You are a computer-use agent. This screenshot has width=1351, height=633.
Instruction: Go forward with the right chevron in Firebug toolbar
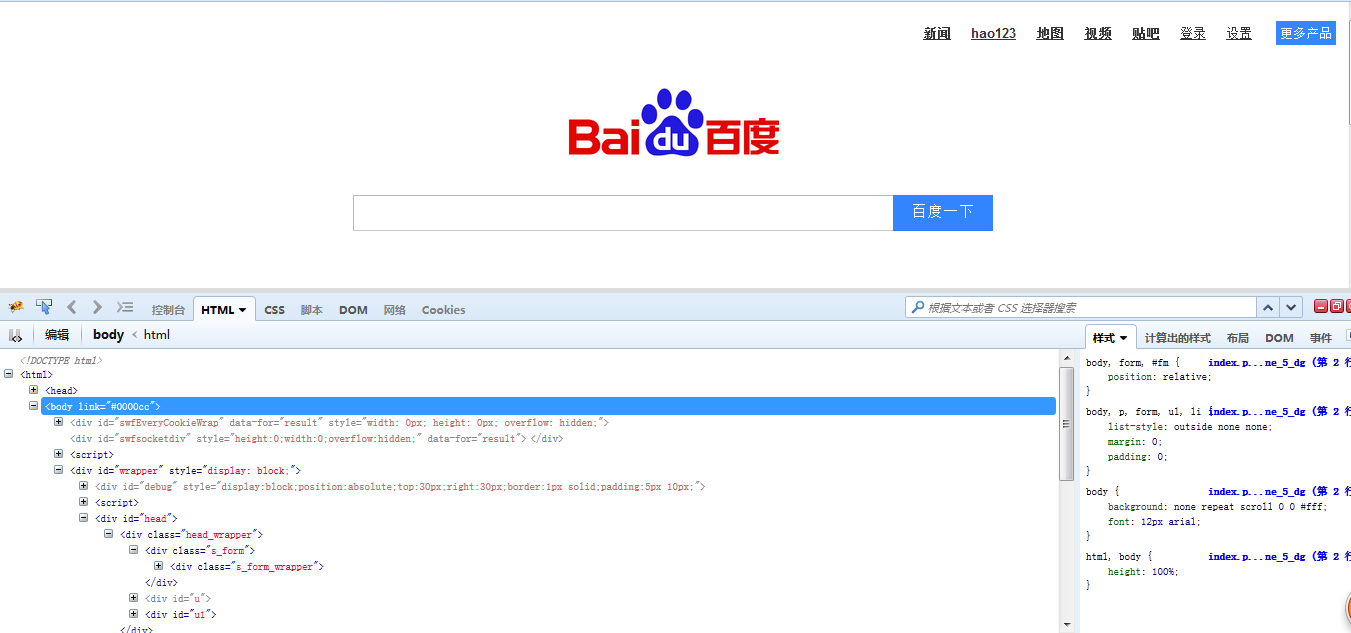tap(97, 307)
